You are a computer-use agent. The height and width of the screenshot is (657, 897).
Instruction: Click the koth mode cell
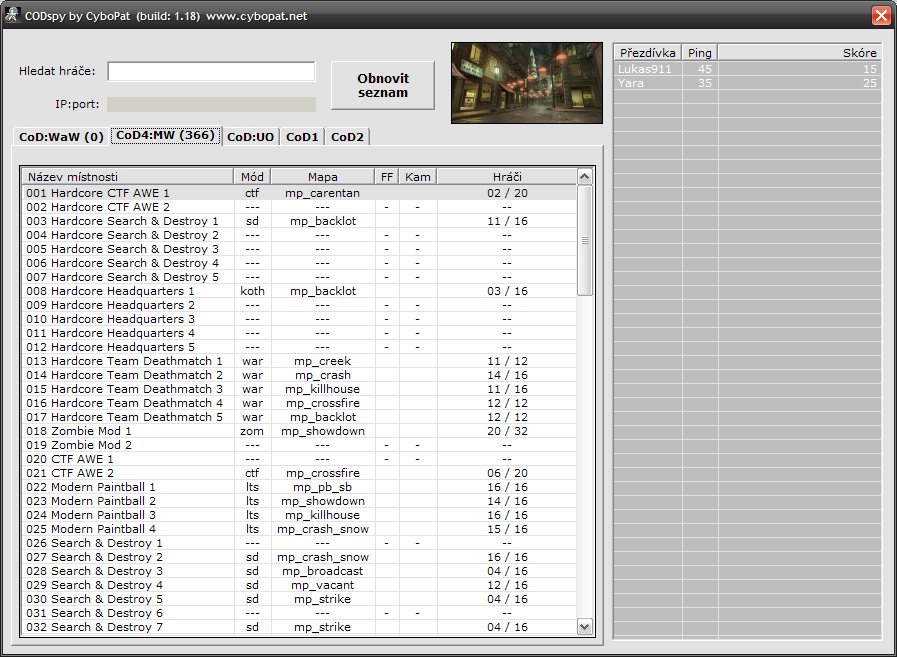point(252,291)
